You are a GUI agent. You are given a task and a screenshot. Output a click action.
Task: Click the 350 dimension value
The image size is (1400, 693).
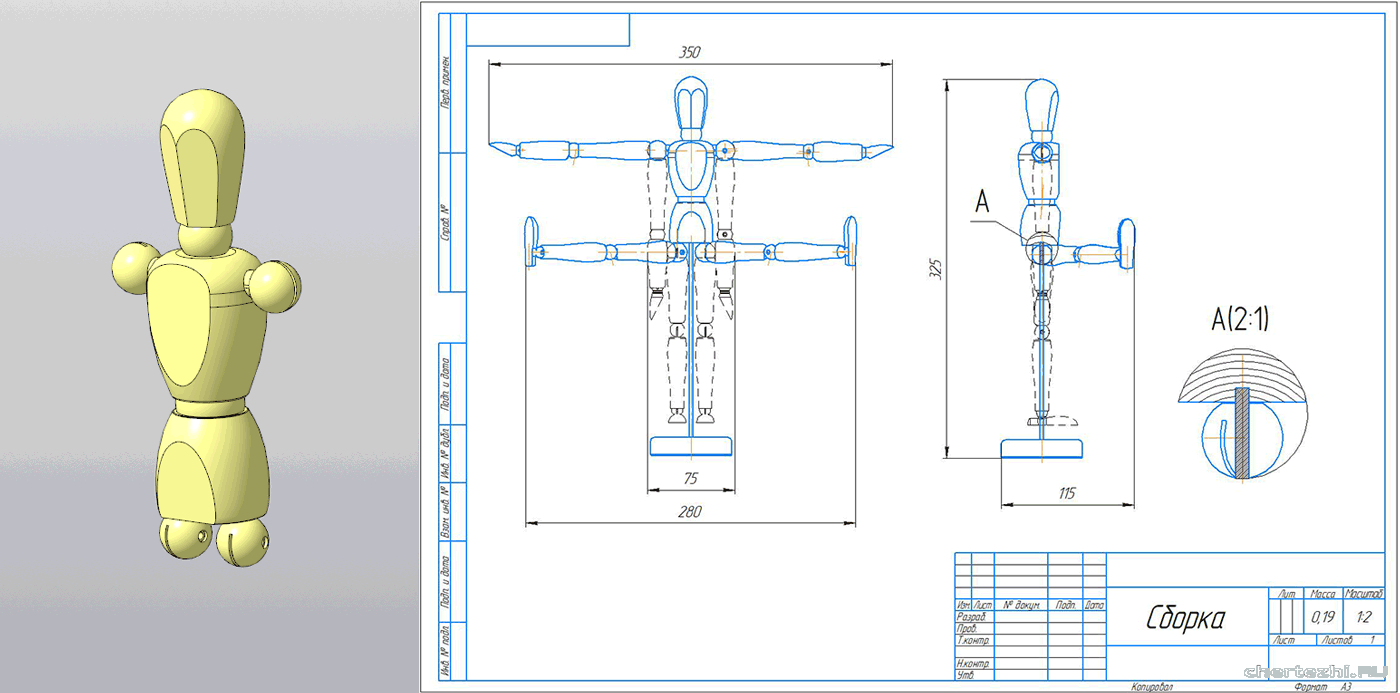click(689, 53)
